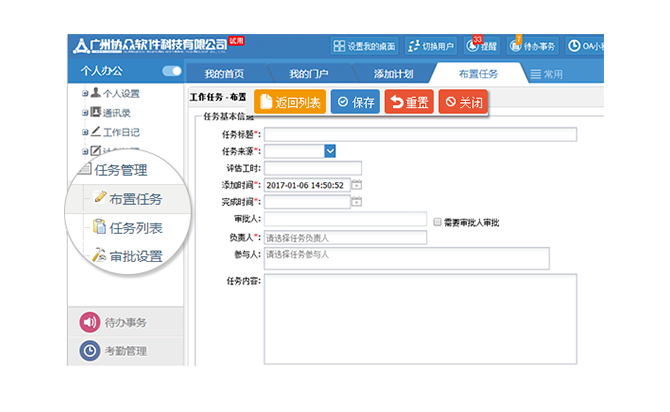
Task: Click the 返回列表 button
Action: pos(290,102)
